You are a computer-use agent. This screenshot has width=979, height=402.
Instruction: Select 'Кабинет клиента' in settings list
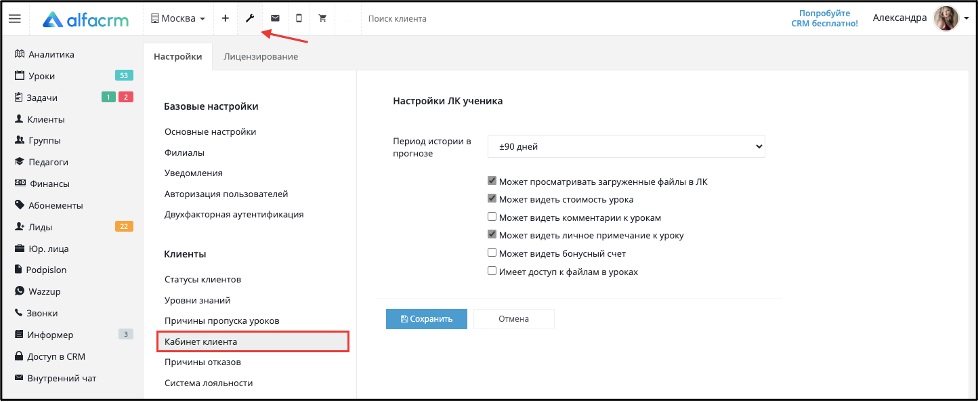[x=201, y=342]
